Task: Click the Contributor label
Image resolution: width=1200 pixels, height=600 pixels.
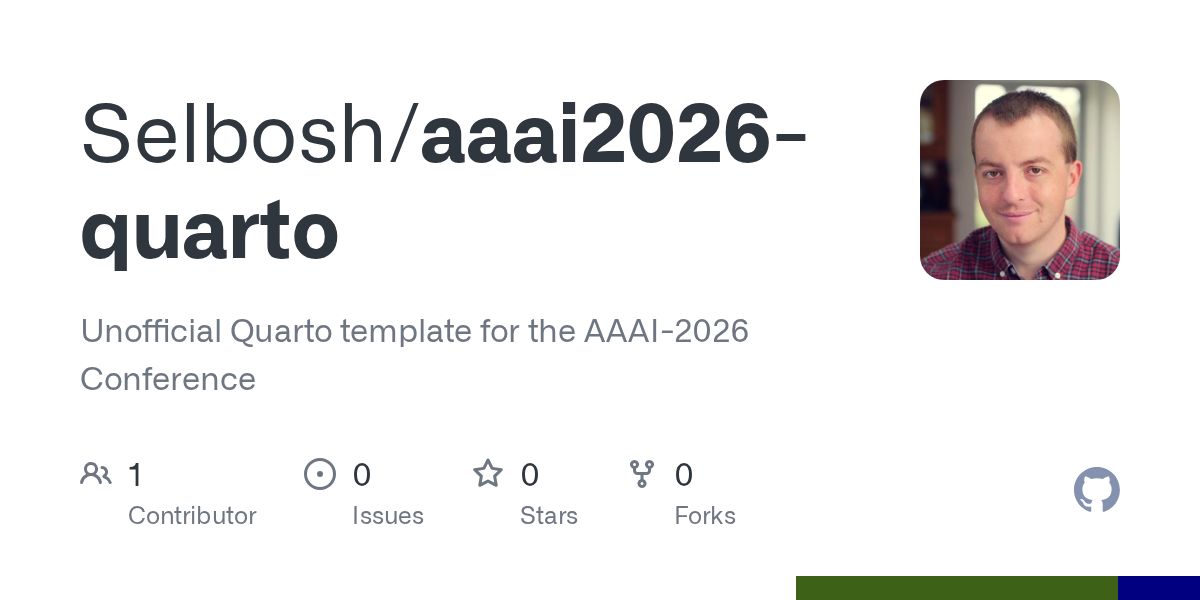Action: [192, 516]
